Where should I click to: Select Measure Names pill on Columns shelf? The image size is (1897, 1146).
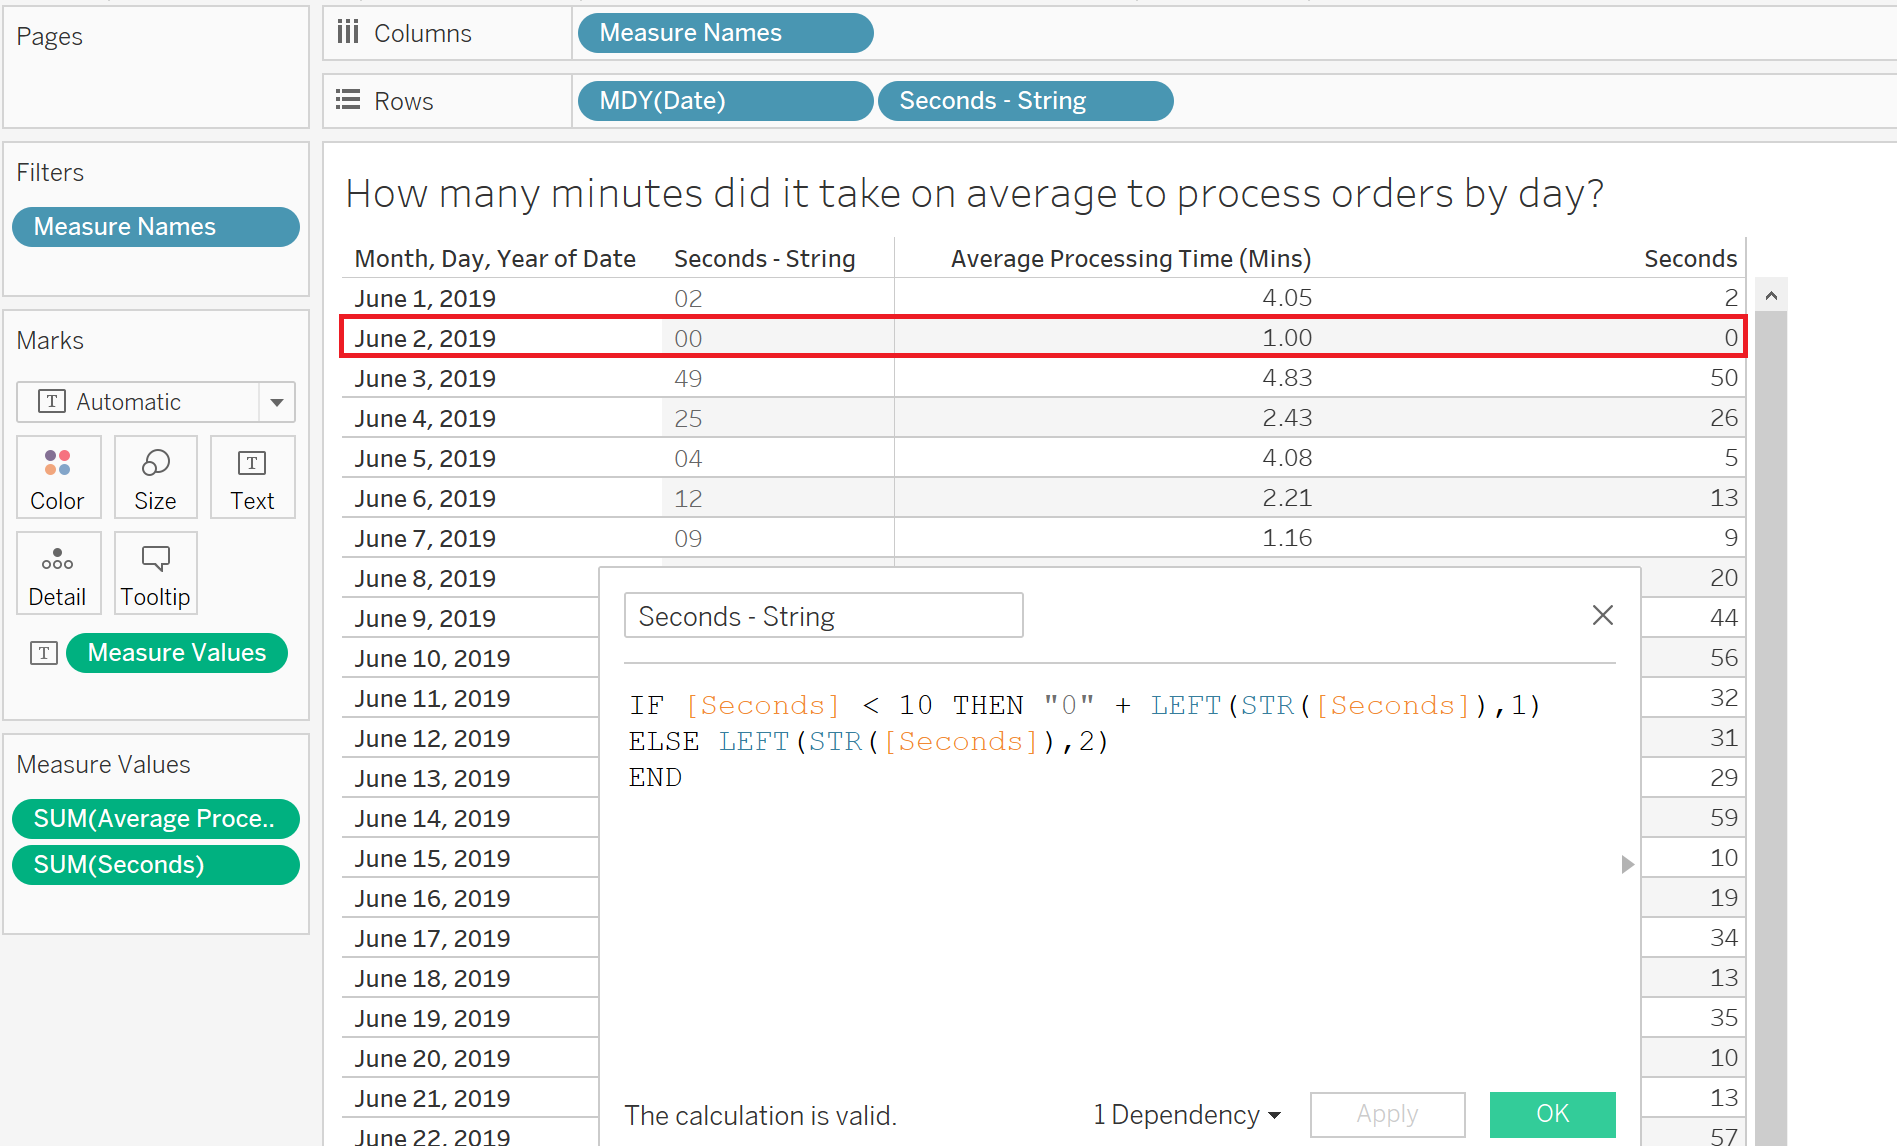(726, 33)
